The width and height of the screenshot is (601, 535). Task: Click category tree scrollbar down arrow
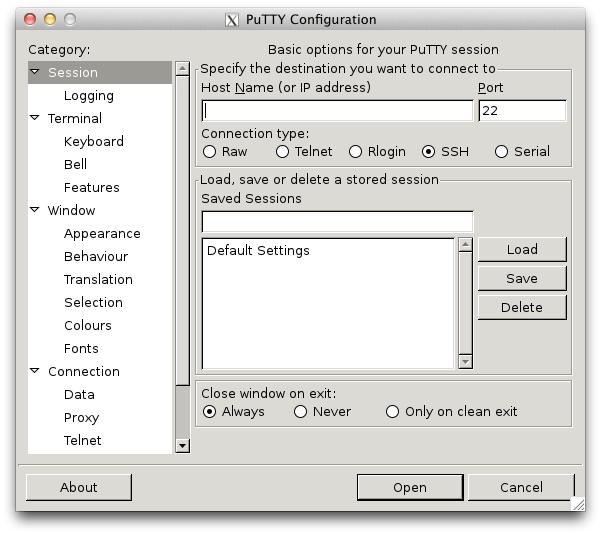[x=182, y=446]
